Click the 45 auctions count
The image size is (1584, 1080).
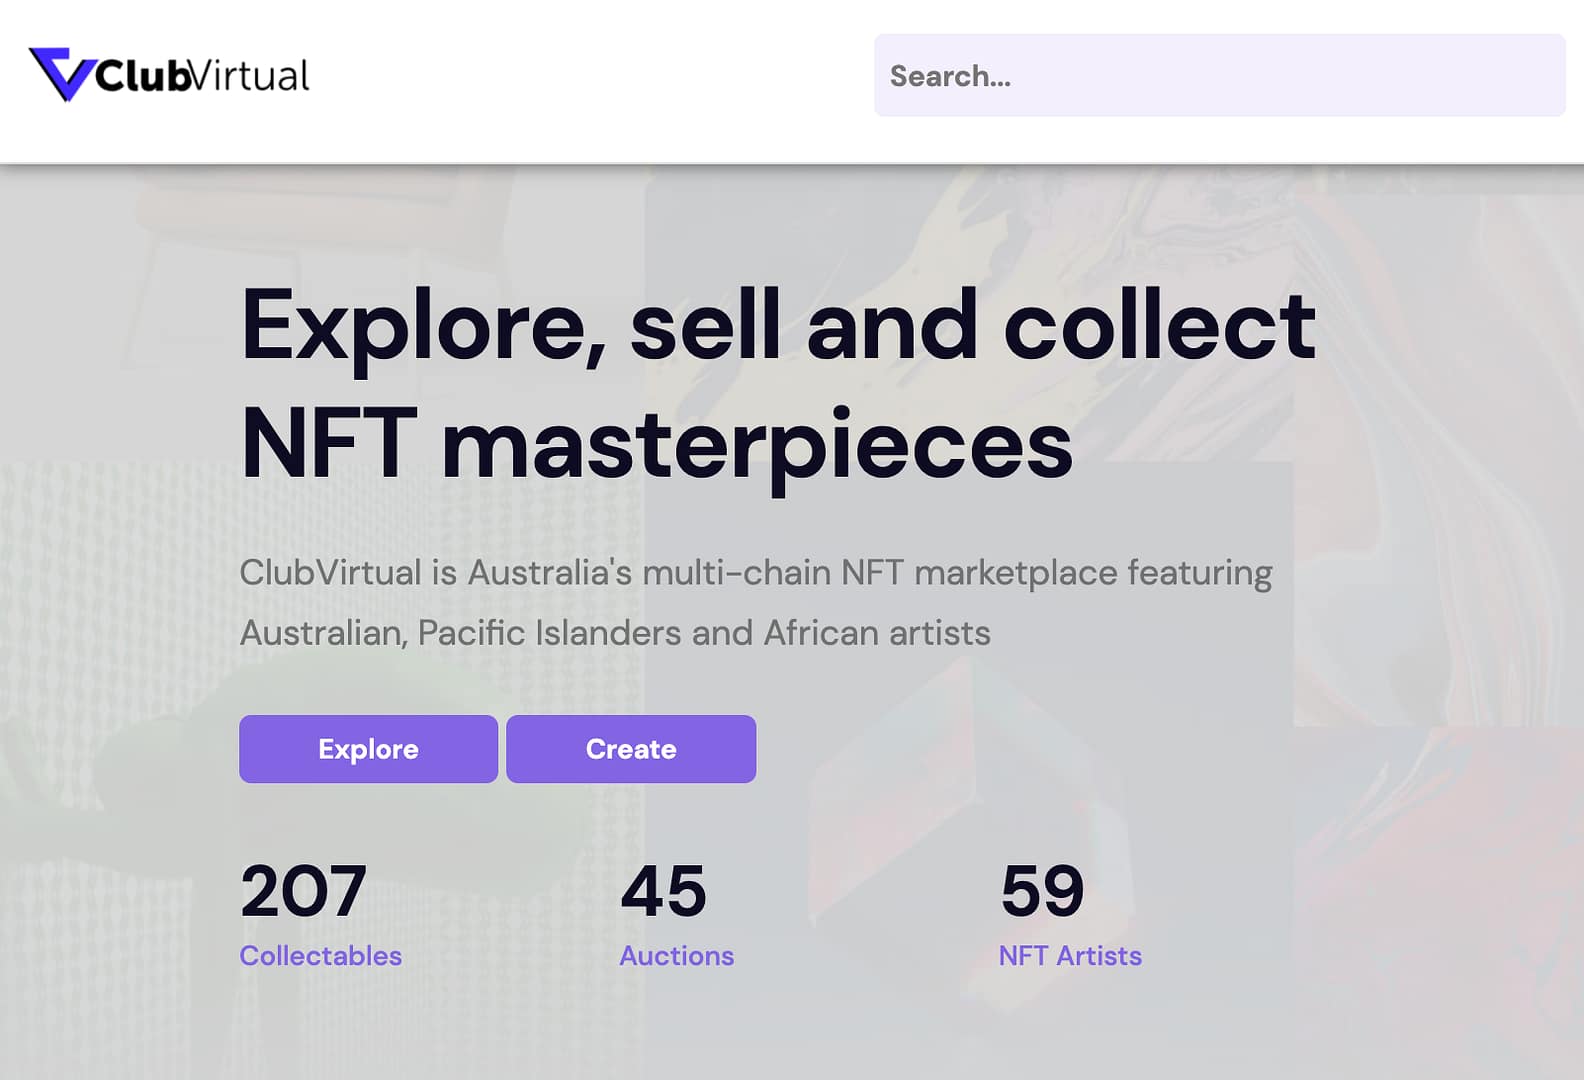(x=663, y=891)
